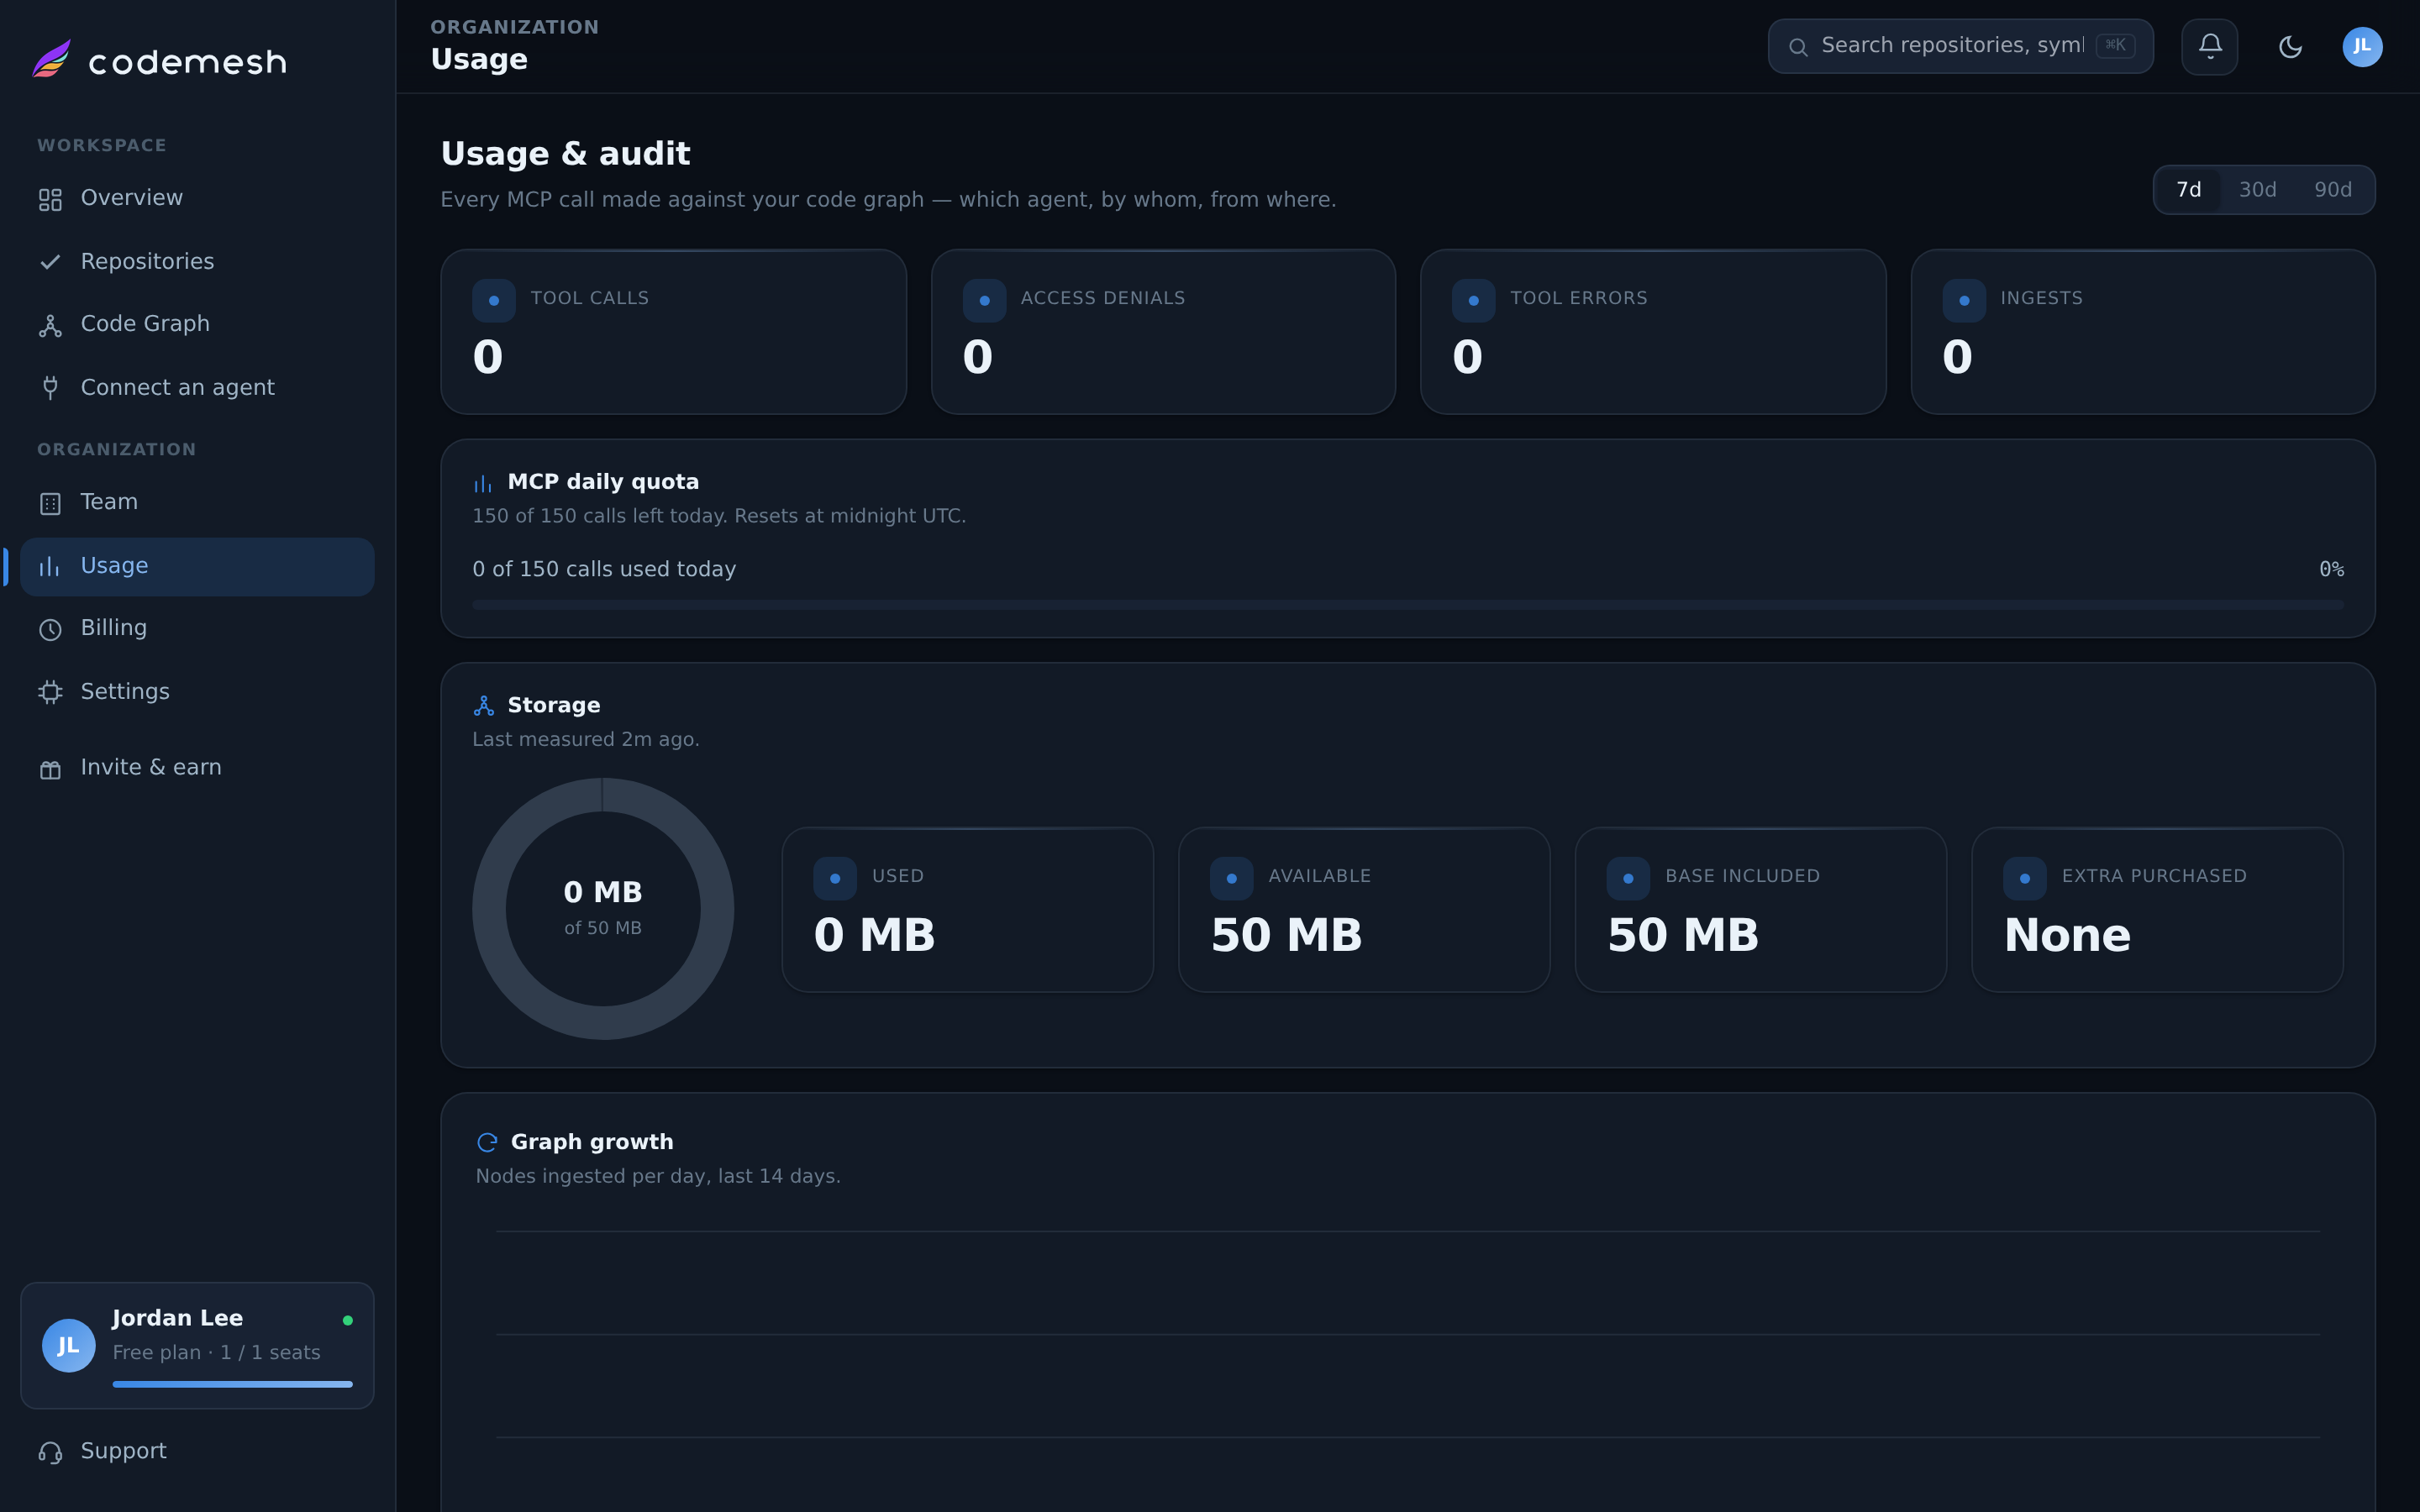Click the Settings chip icon
The width and height of the screenshot is (2420, 1512).
pyautogui.click(x=50, y=692)
